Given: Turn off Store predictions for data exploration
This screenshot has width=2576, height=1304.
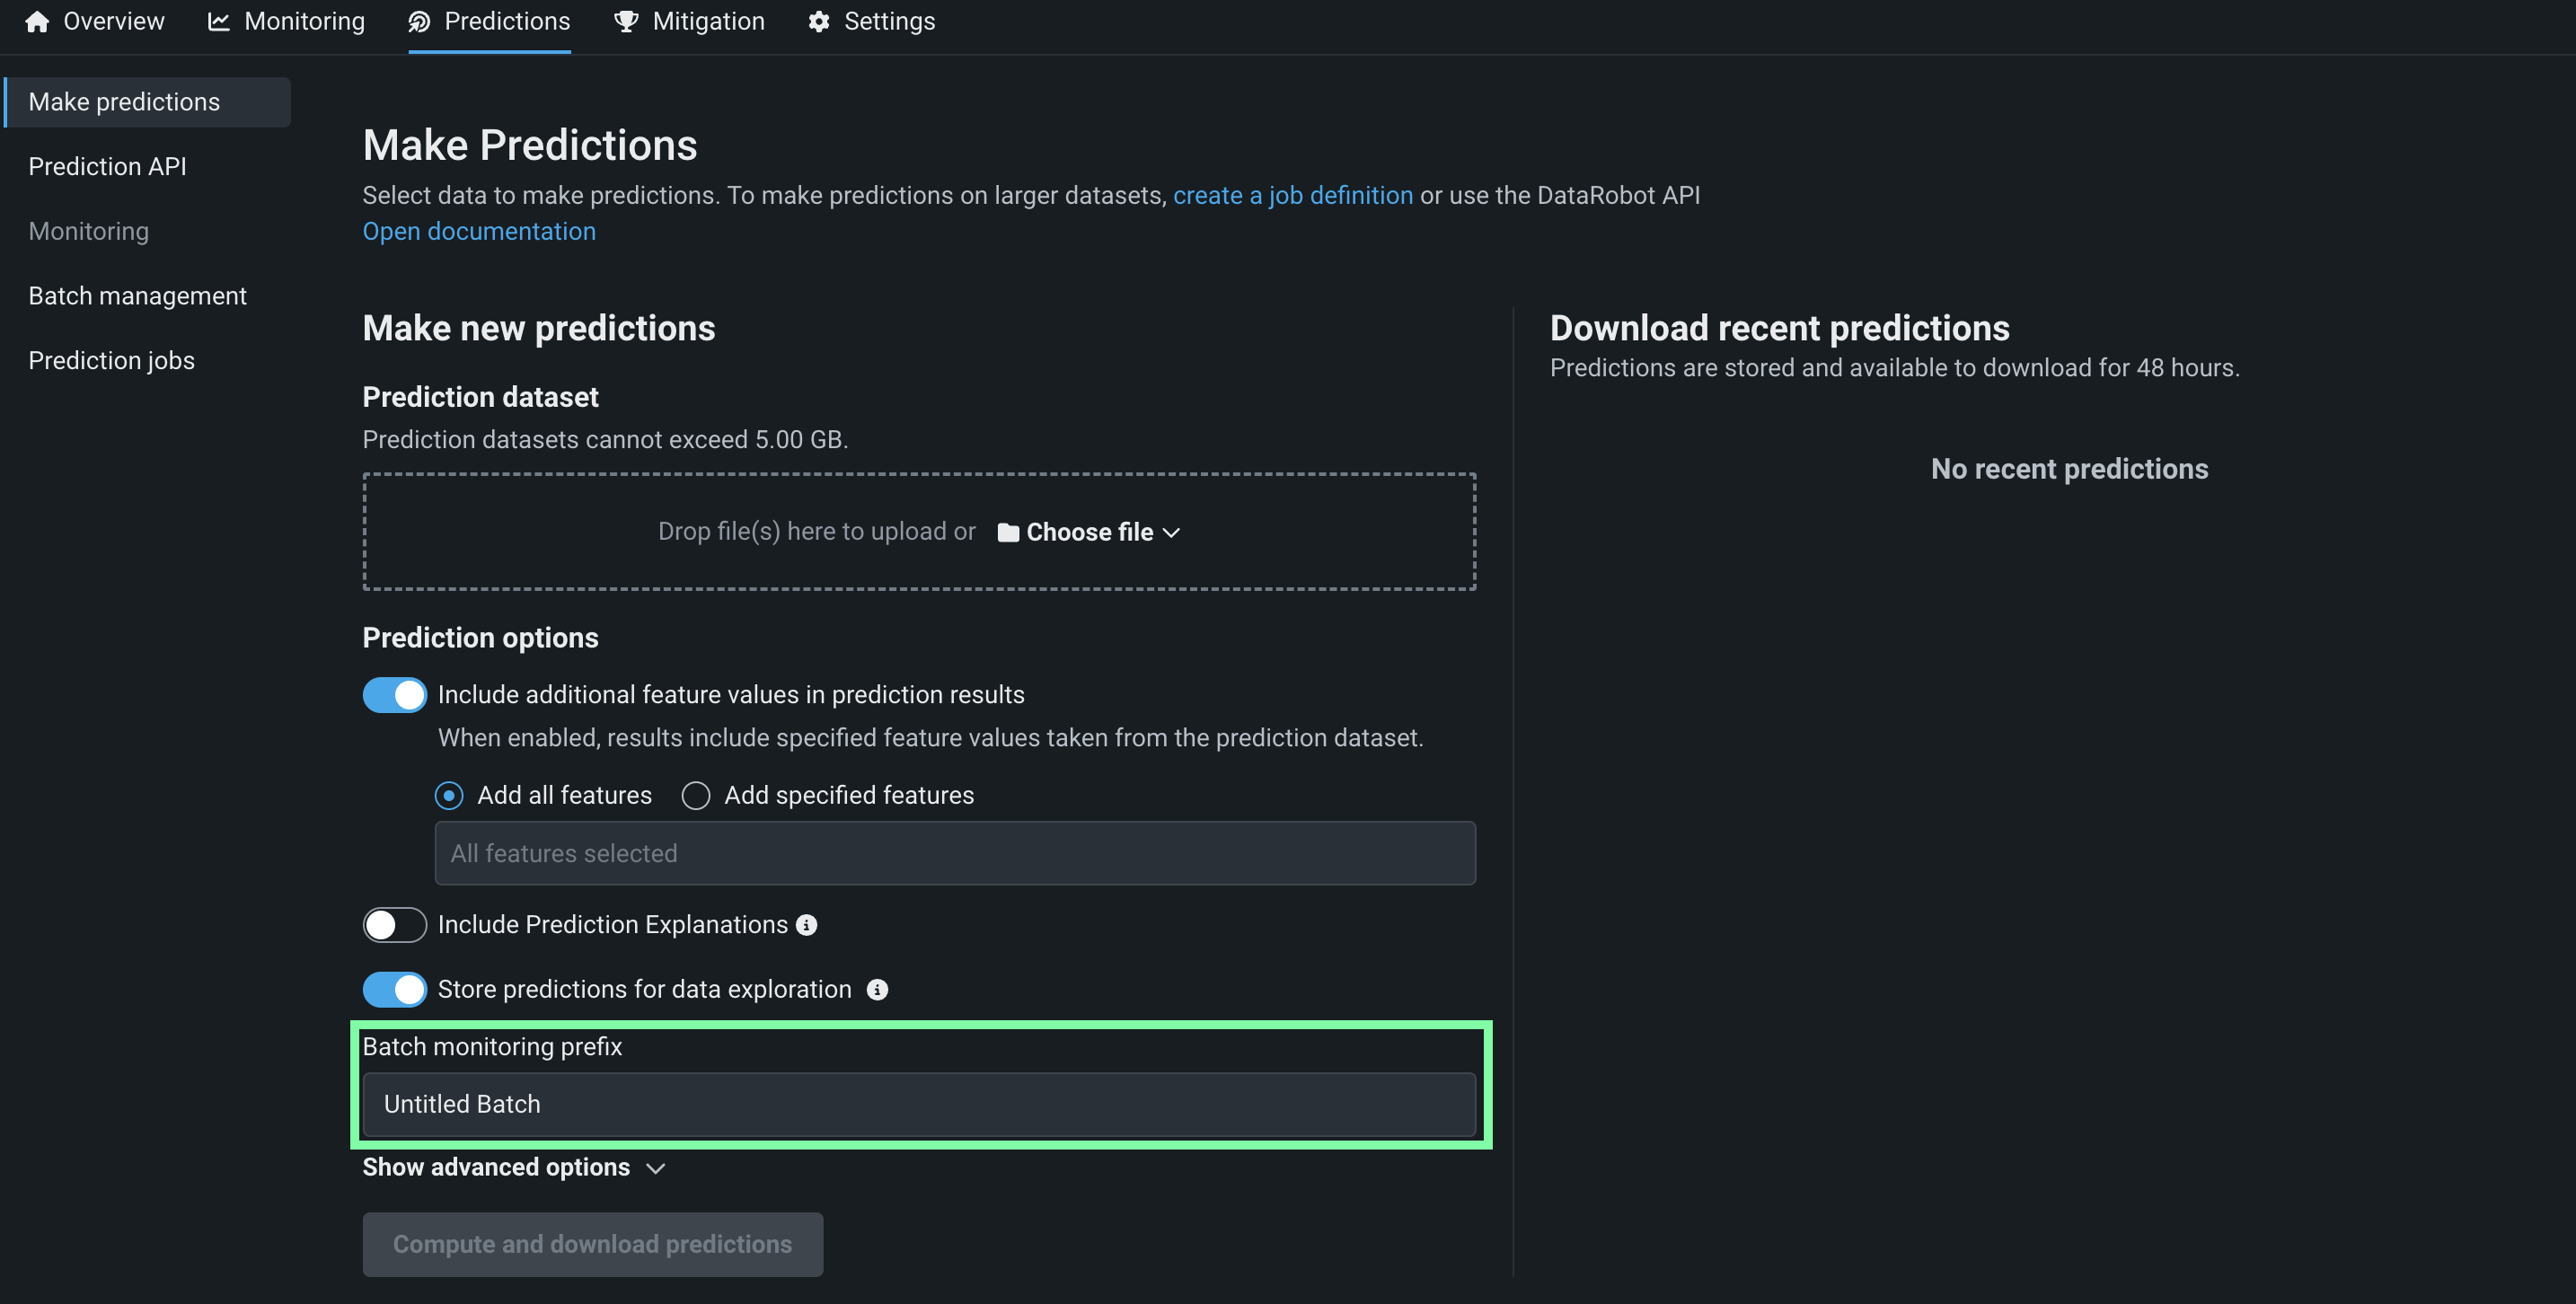Looking at the screenshot, I should [x=394, y=989].
